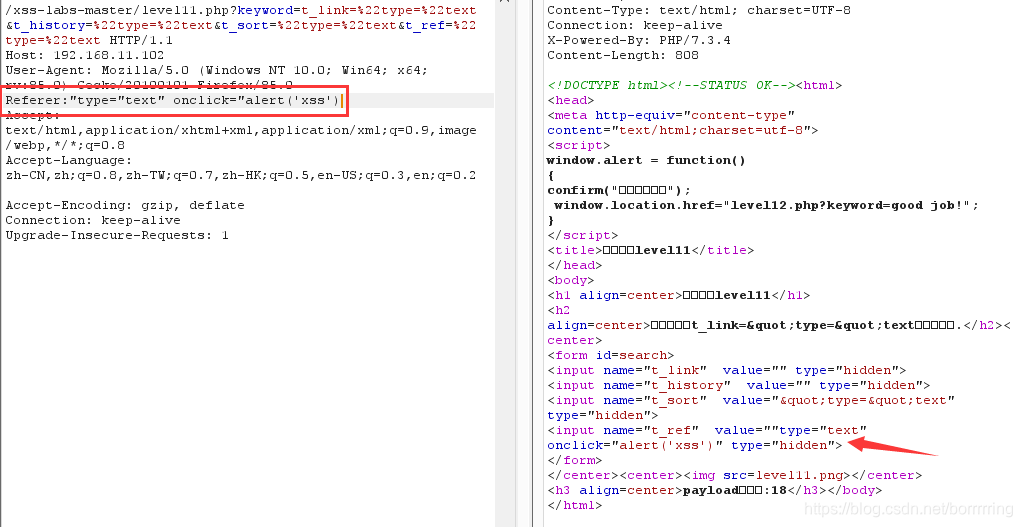1022x527 pixels.
Task: Click the window.alert = function() line
Action: (646, 160)
